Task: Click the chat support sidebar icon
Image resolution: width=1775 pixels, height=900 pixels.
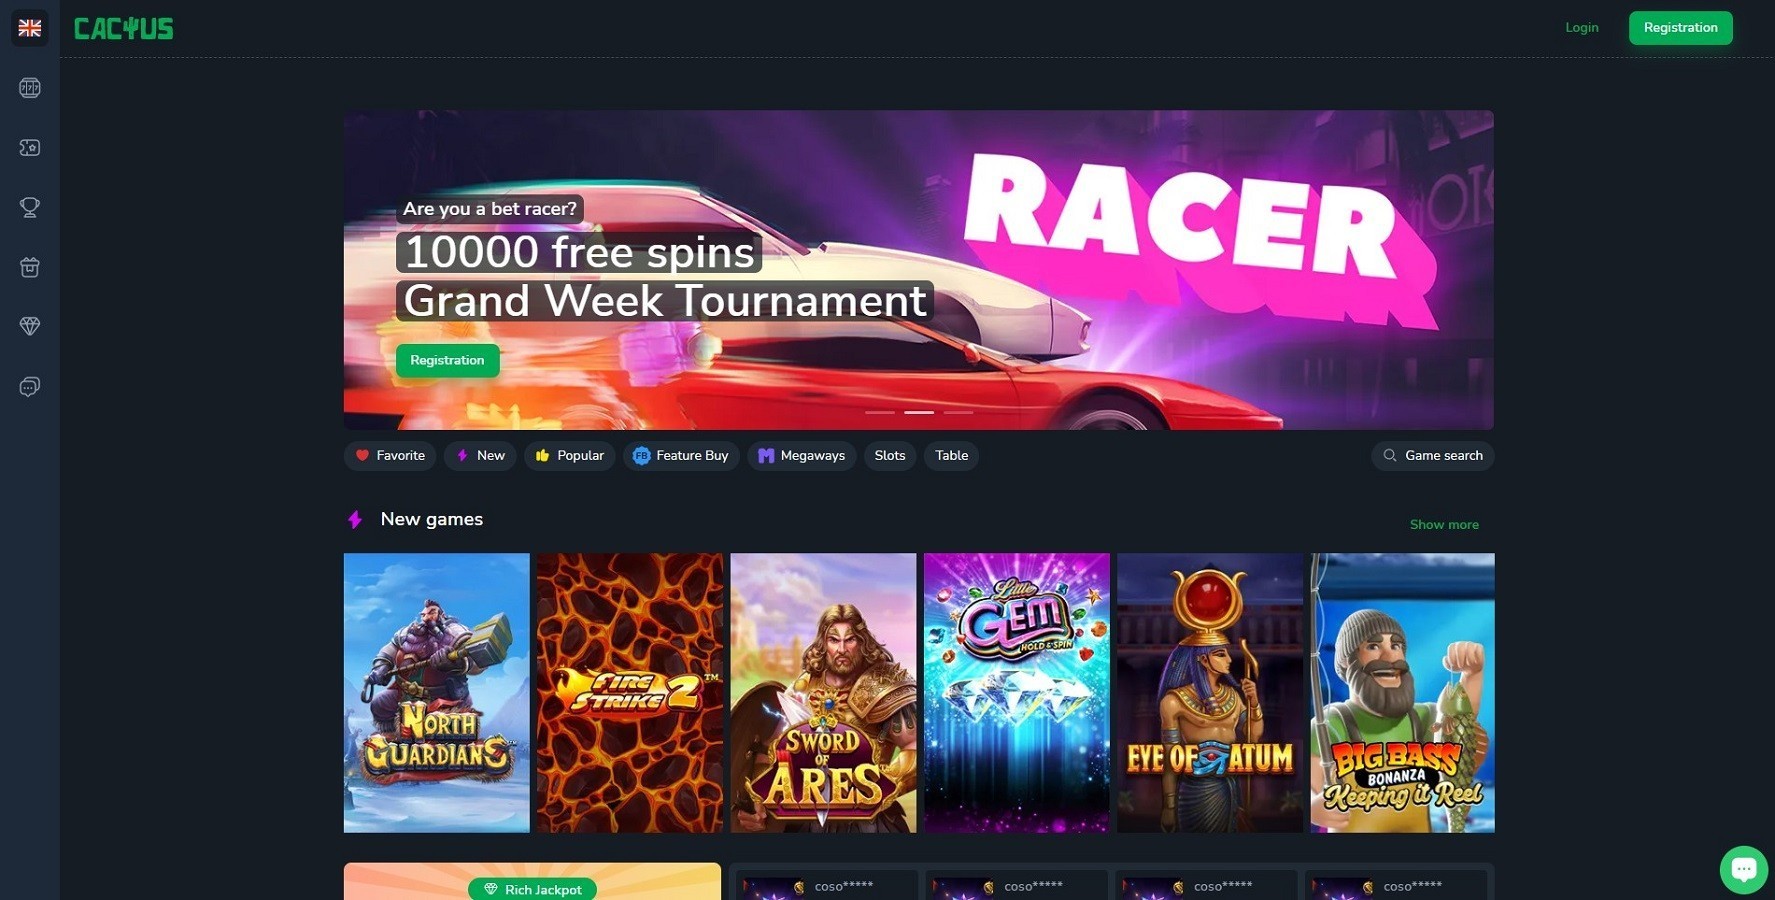Action: pos(30,387)
